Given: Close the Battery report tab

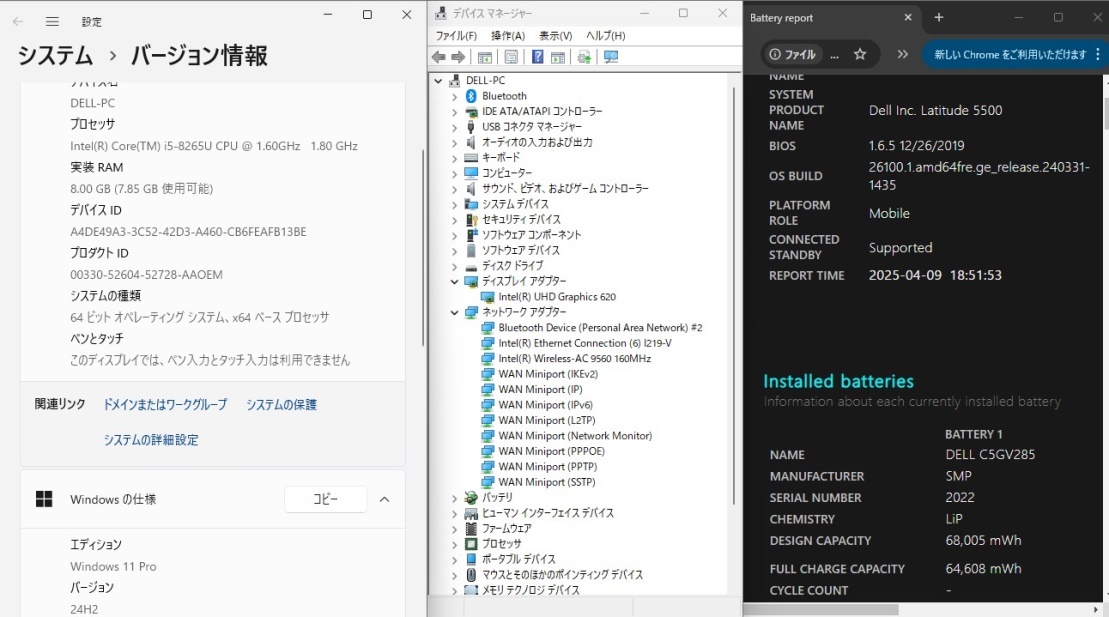Looking at the screenshot, I should [x=908, y=18].
